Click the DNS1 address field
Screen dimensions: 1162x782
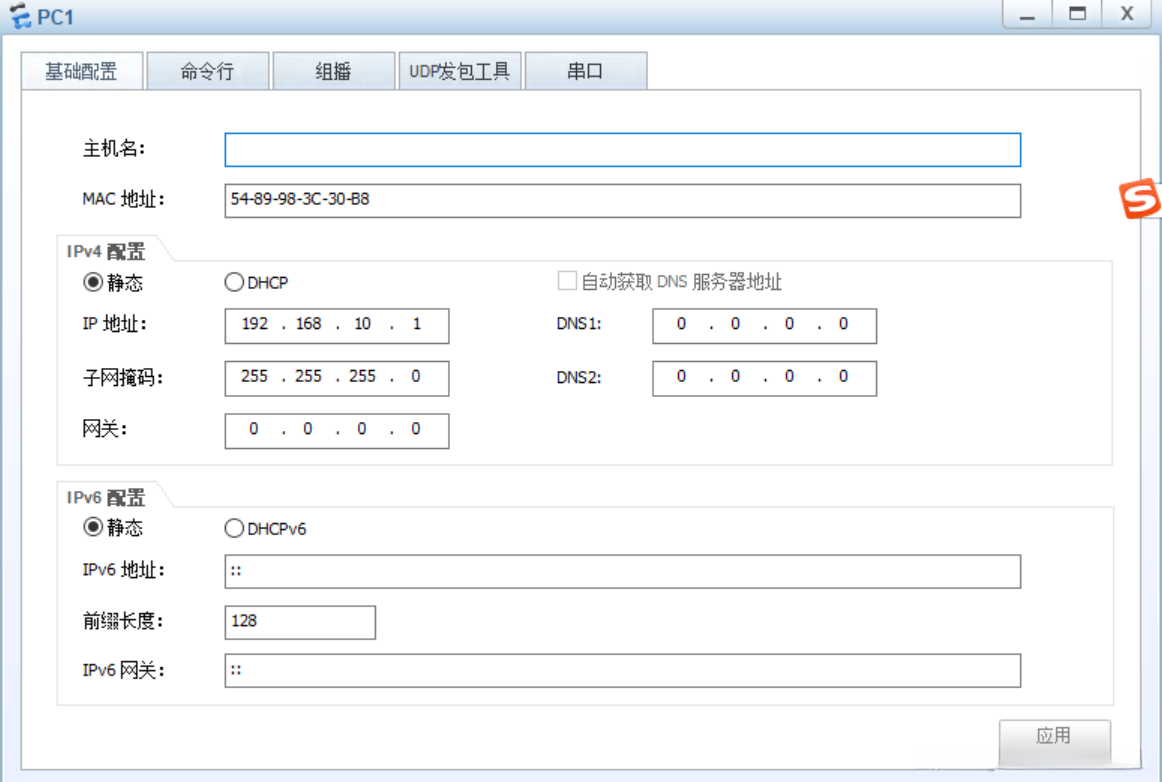764,325
